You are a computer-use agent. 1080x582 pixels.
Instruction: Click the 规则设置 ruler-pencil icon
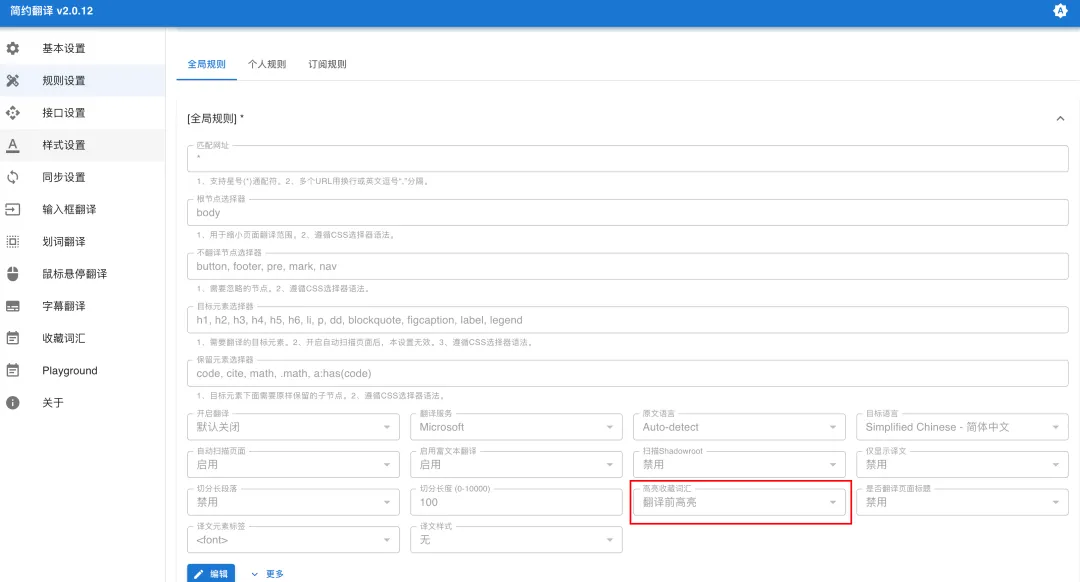13,80
